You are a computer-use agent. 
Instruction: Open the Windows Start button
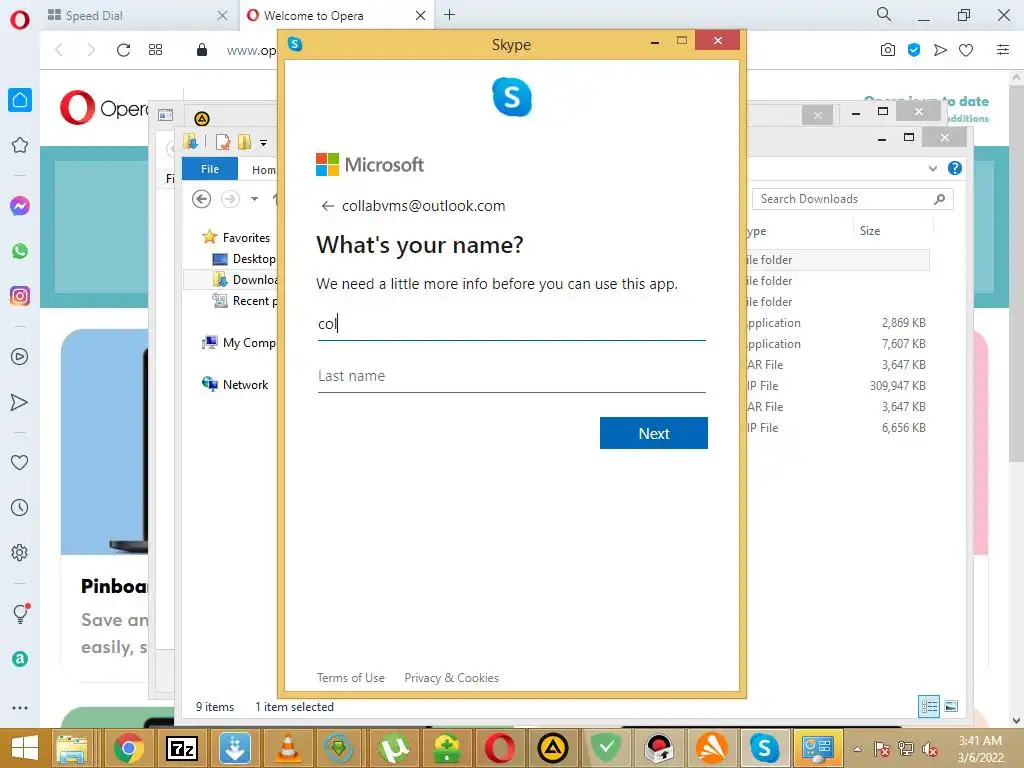click(x=25, y=748)
